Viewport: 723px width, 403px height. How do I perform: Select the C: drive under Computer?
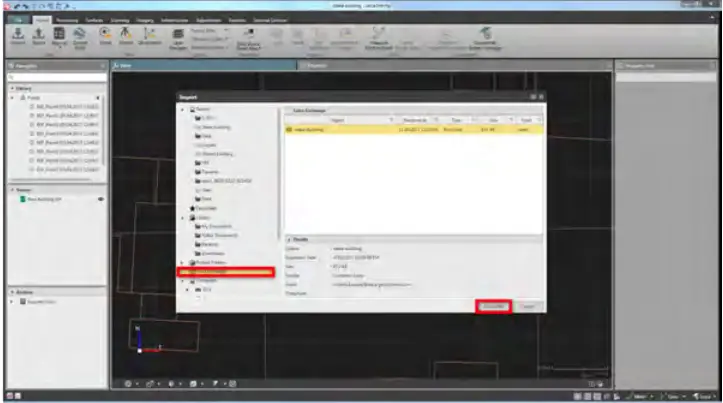tap(203, 290)
